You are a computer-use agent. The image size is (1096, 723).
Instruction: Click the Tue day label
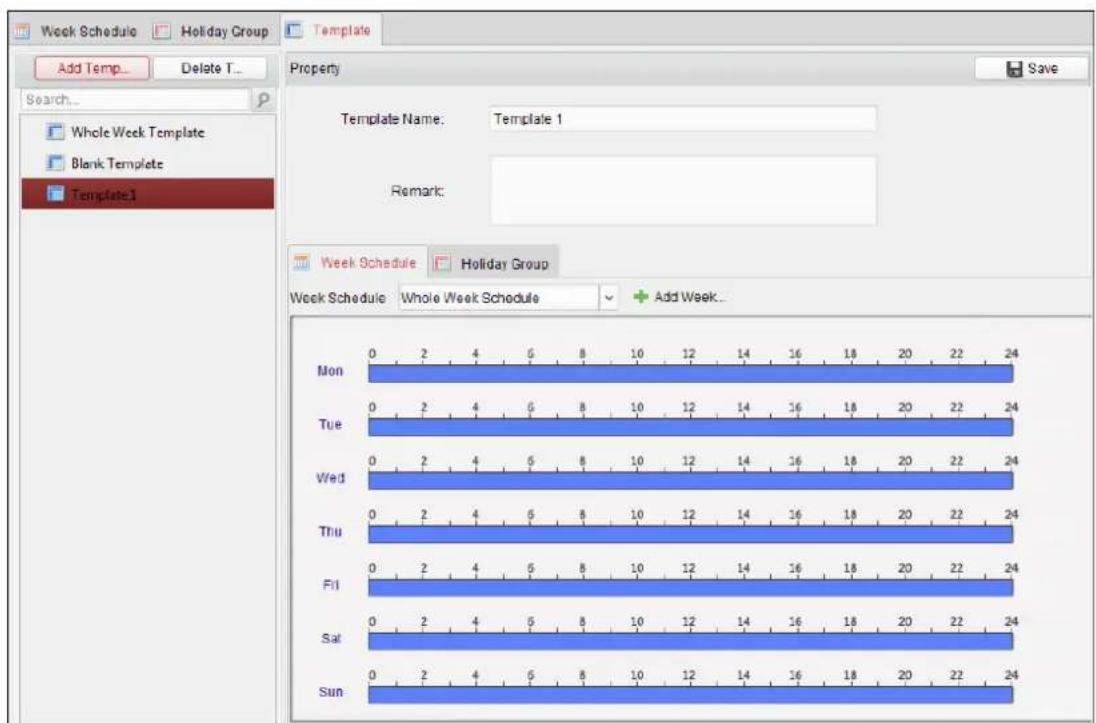click(330, 424)
